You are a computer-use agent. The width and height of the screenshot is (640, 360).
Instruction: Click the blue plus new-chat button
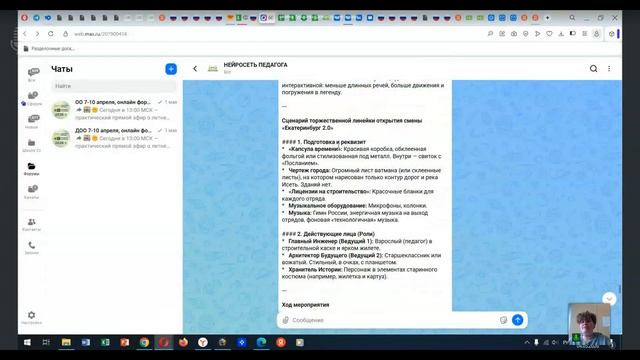171,69
